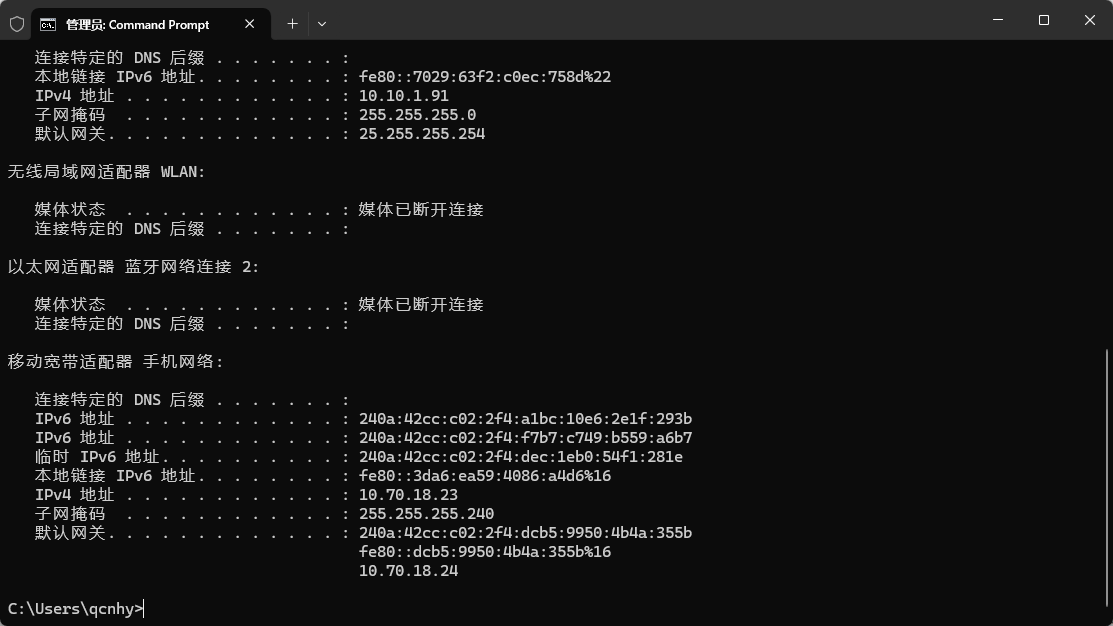This screenshot has width=1113, height=626.
Task: Click the 移动宽带适配器 手机网络 heading
Action: click(x=116, y=362)
